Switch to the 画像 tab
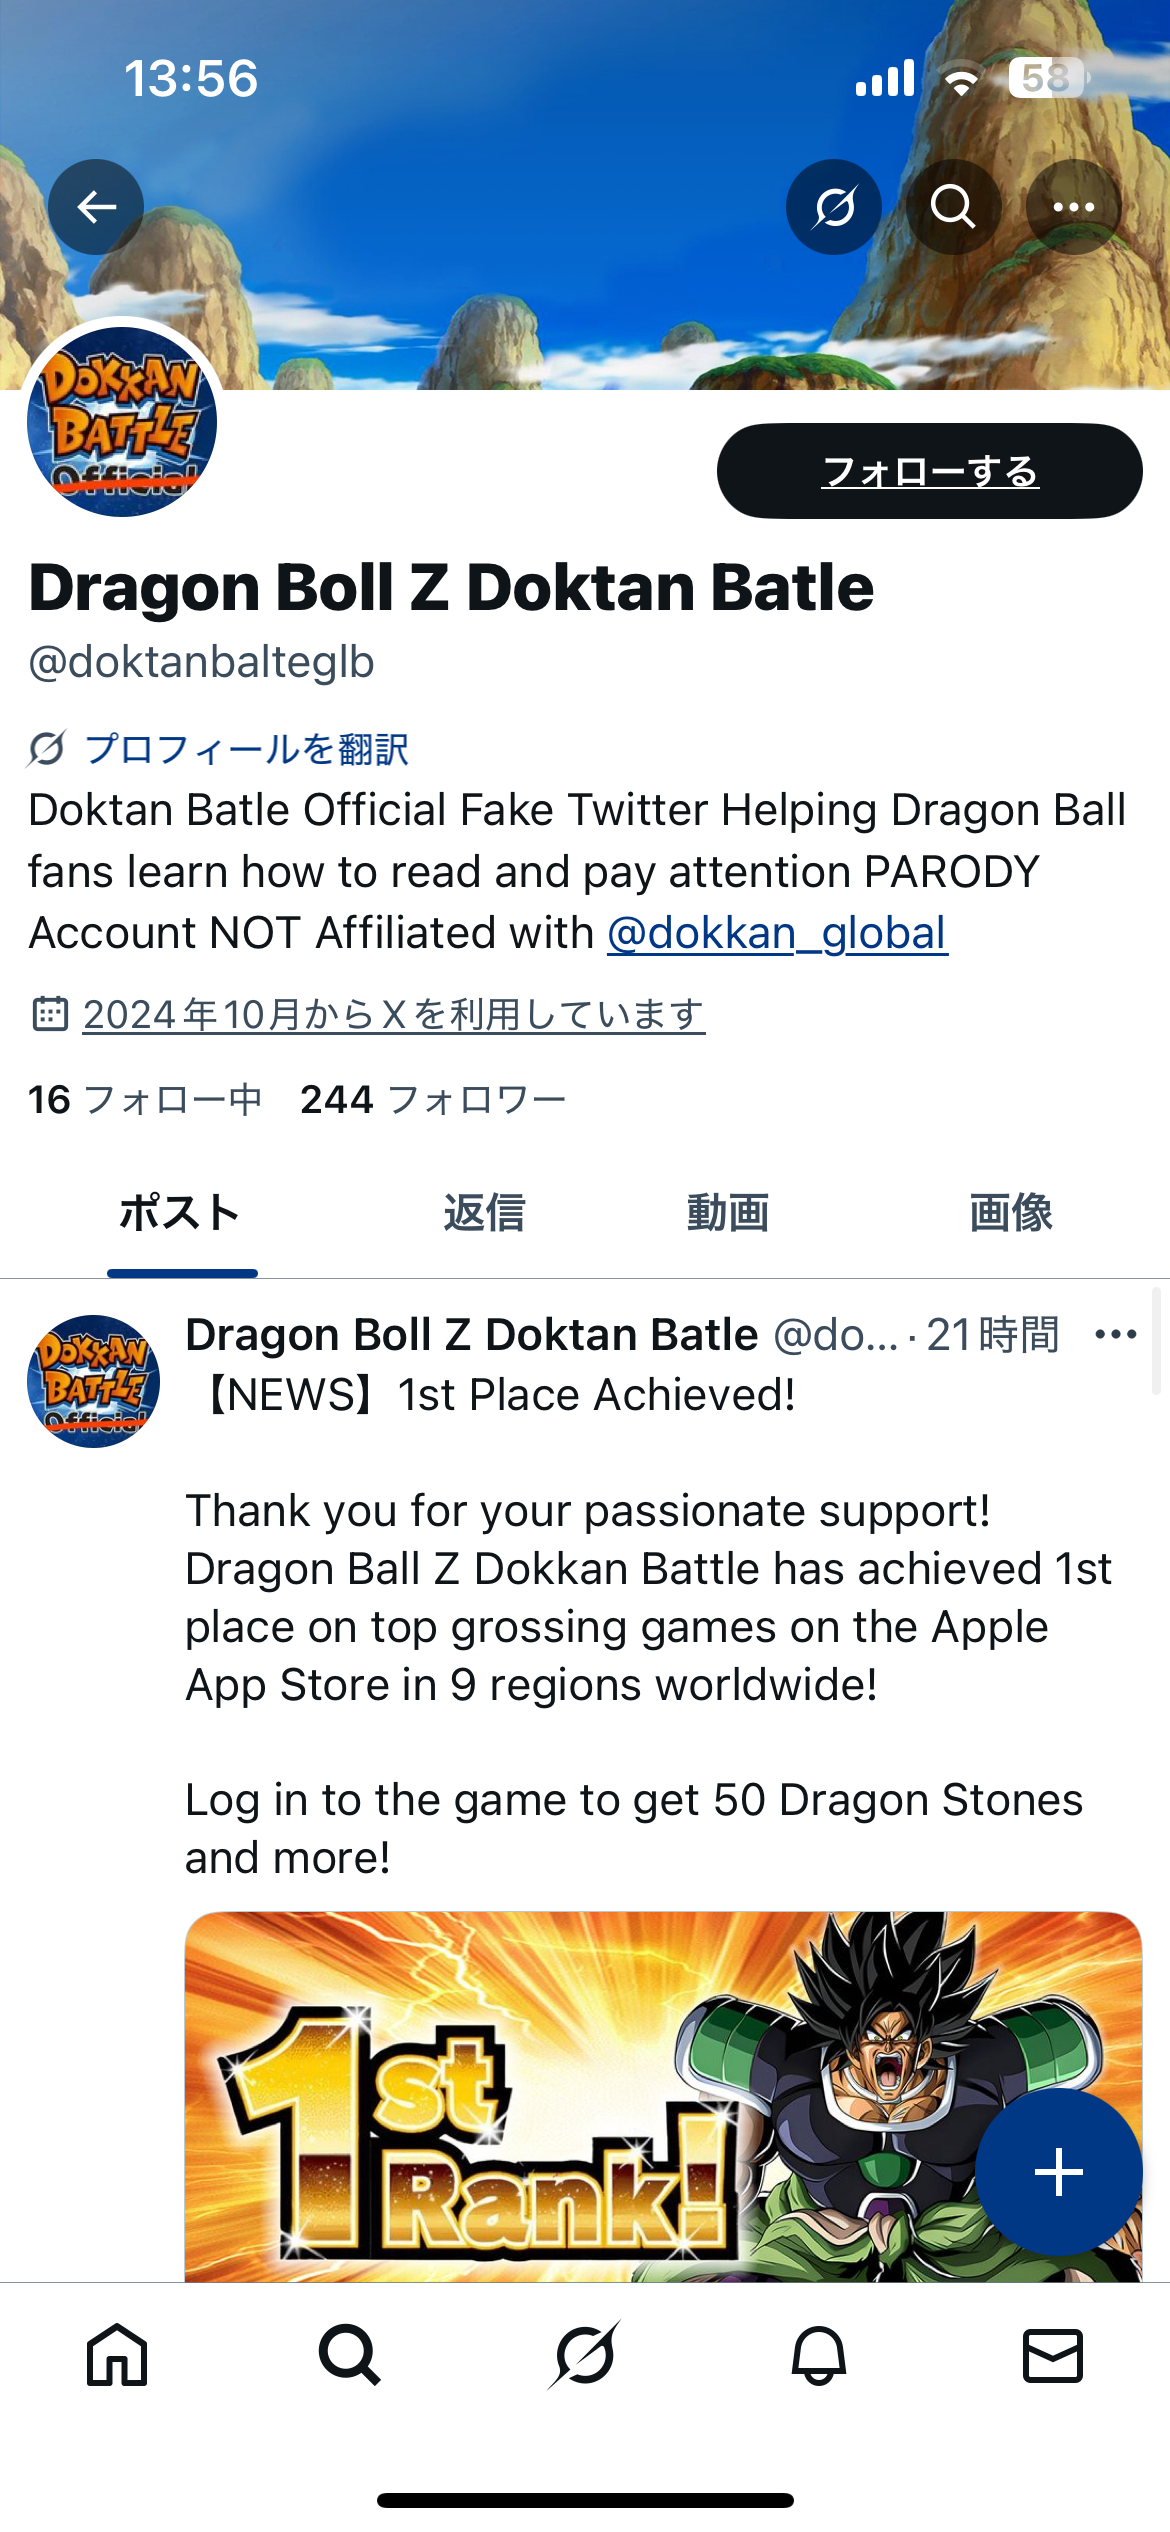This screenshot has height=2532, width=1170. point(1011,1213)
